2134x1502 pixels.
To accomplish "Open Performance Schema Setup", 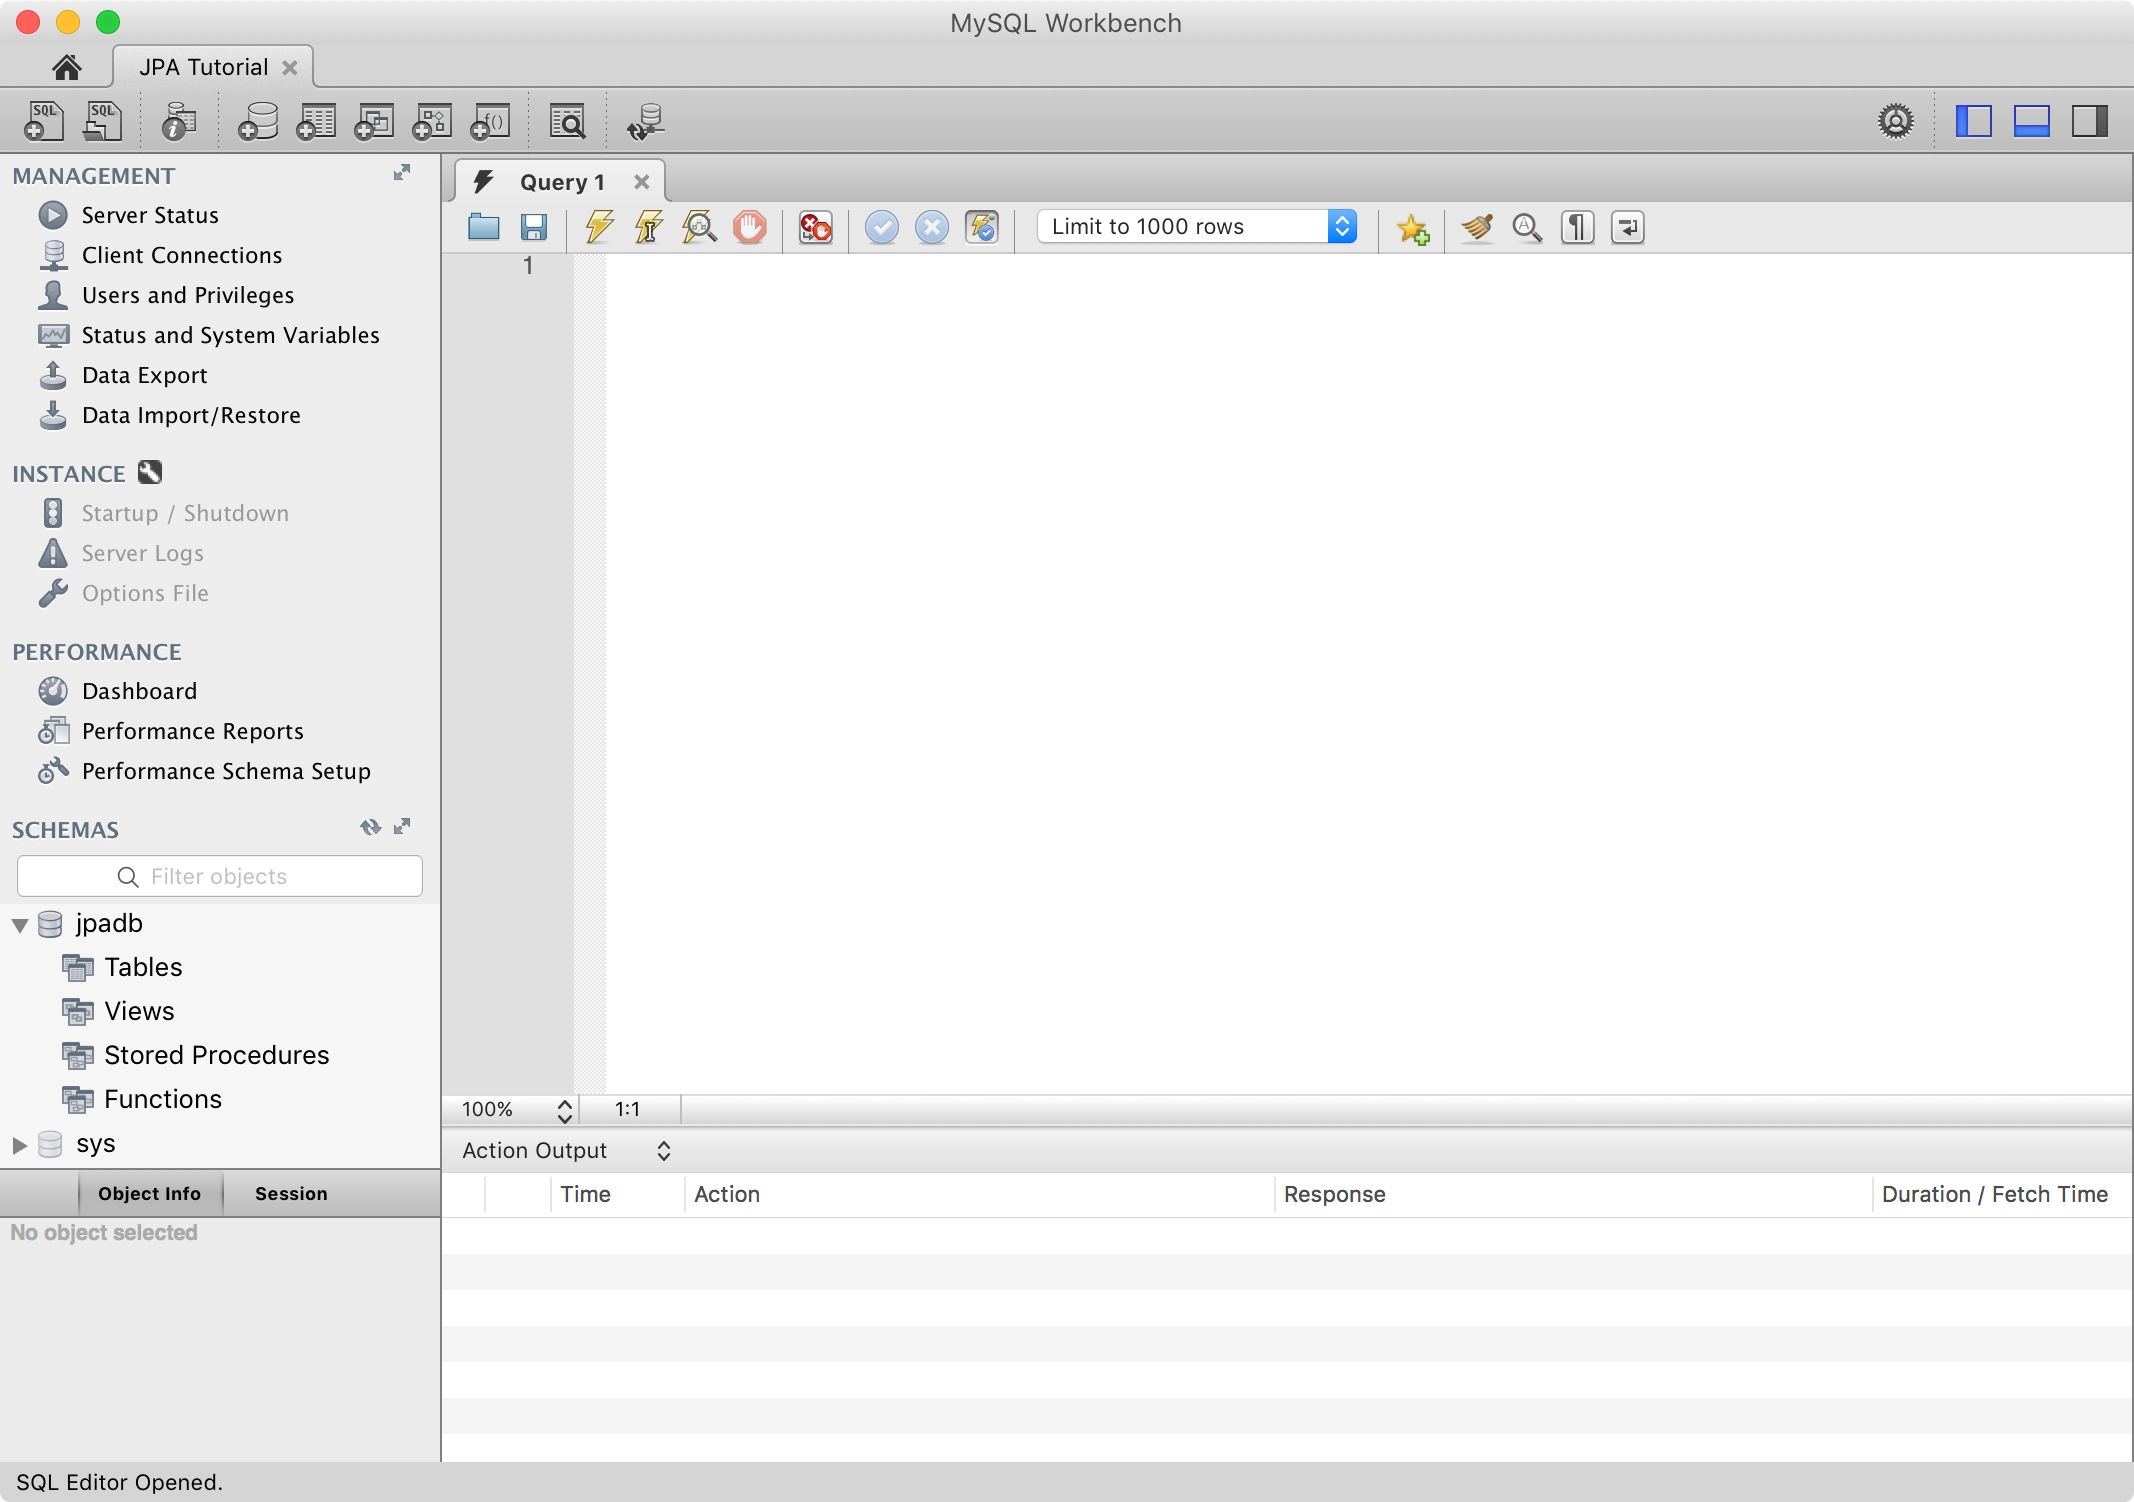I will (226, 771).
